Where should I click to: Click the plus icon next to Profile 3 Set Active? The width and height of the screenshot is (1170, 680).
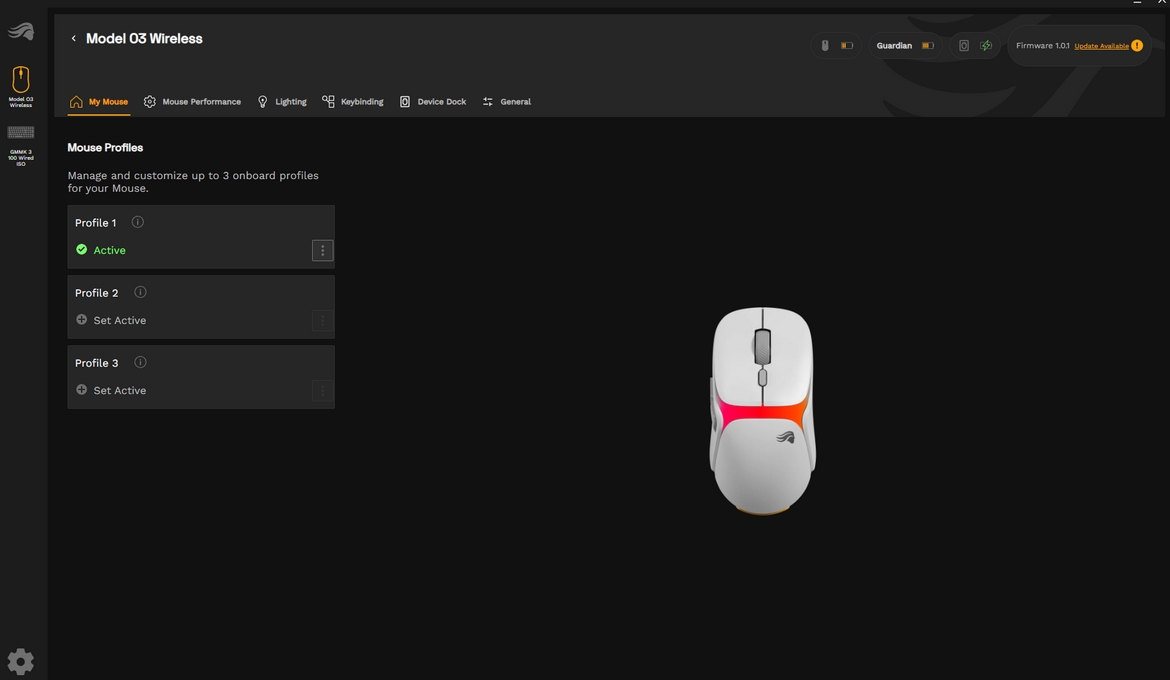(81, 390)
